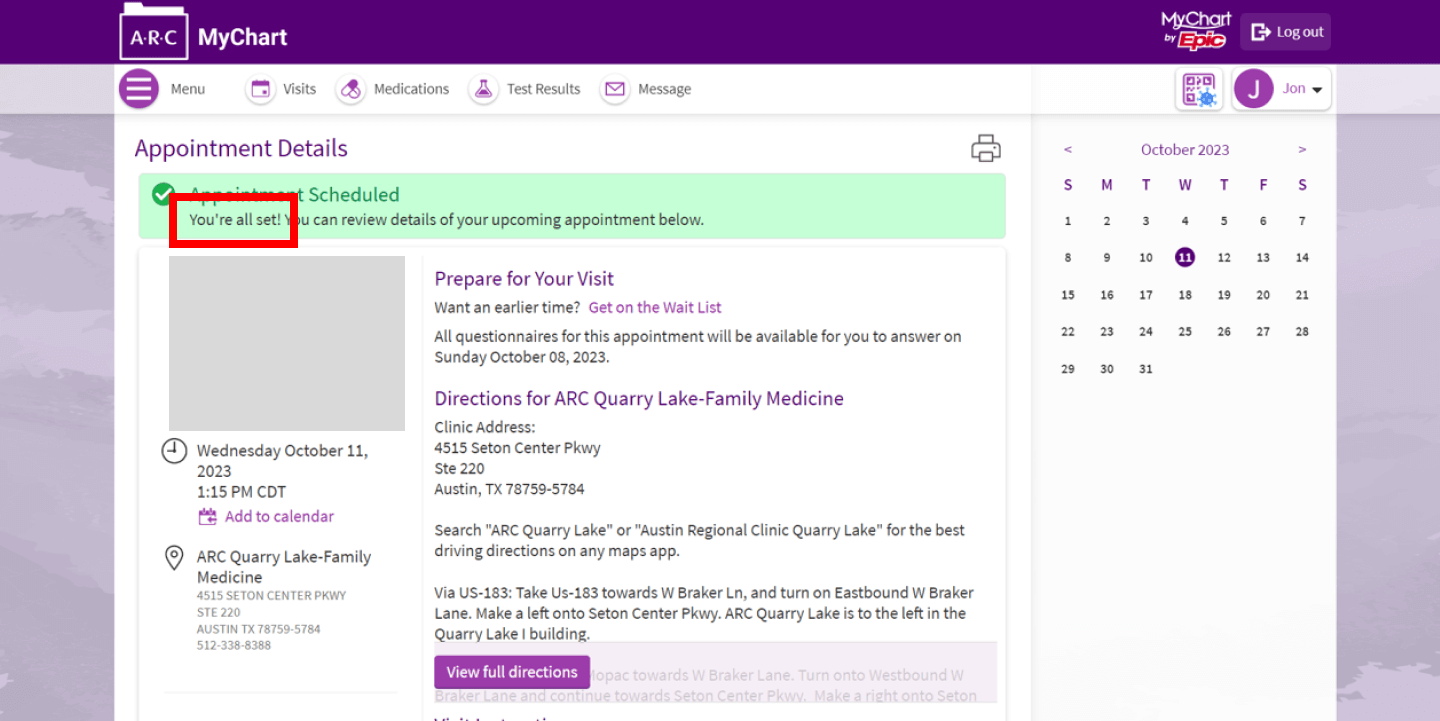Click the ARC Quarry Lake-Family Medicine location name
Screen dimensions: 1440x721
(284, 567)
